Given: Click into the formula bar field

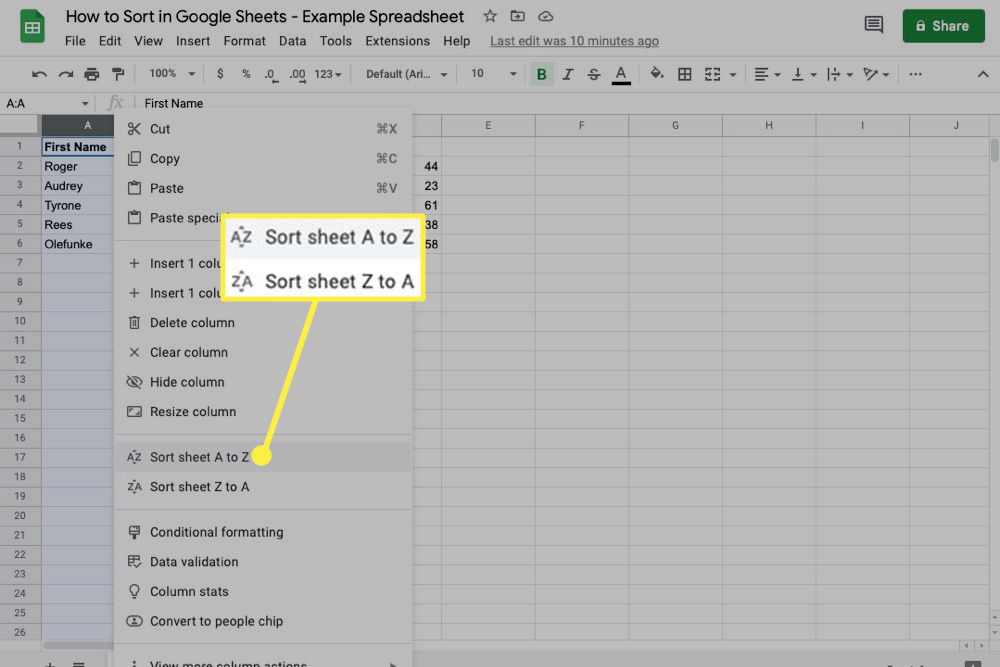Looking at the screenshot, I should point(568,103).
